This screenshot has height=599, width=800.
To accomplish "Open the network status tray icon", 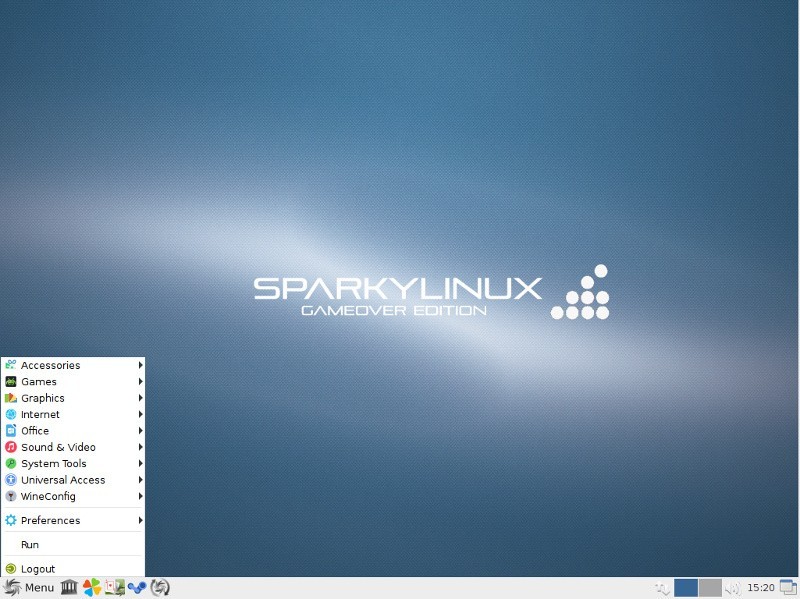I will (x=661, y=588).
